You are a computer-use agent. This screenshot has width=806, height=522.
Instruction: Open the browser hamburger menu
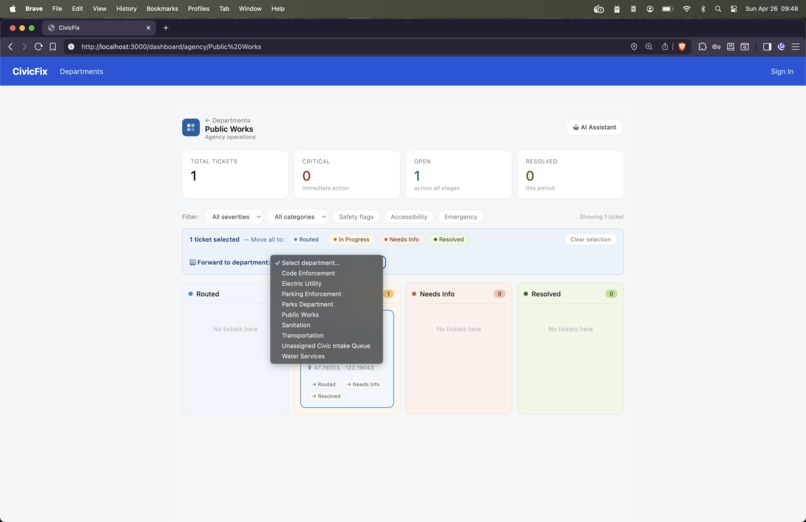coord(795,47)
